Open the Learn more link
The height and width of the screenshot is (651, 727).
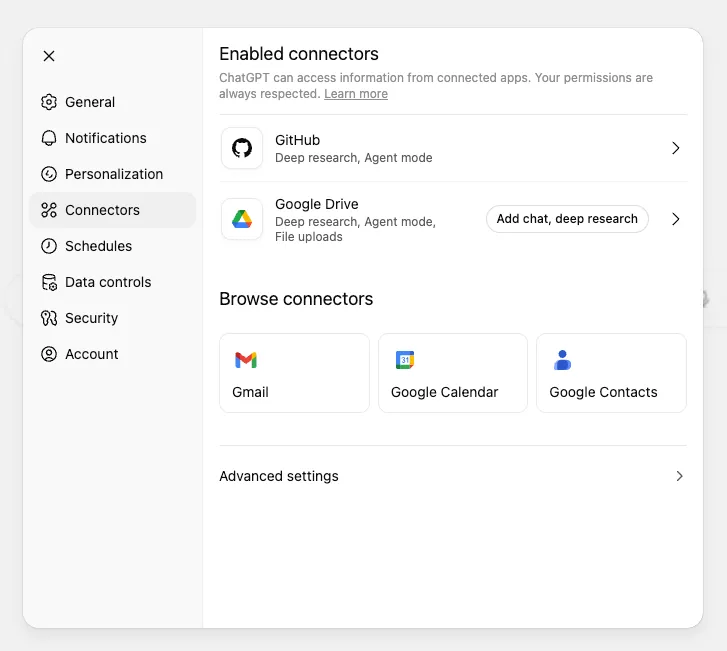[x=356, y=94]
